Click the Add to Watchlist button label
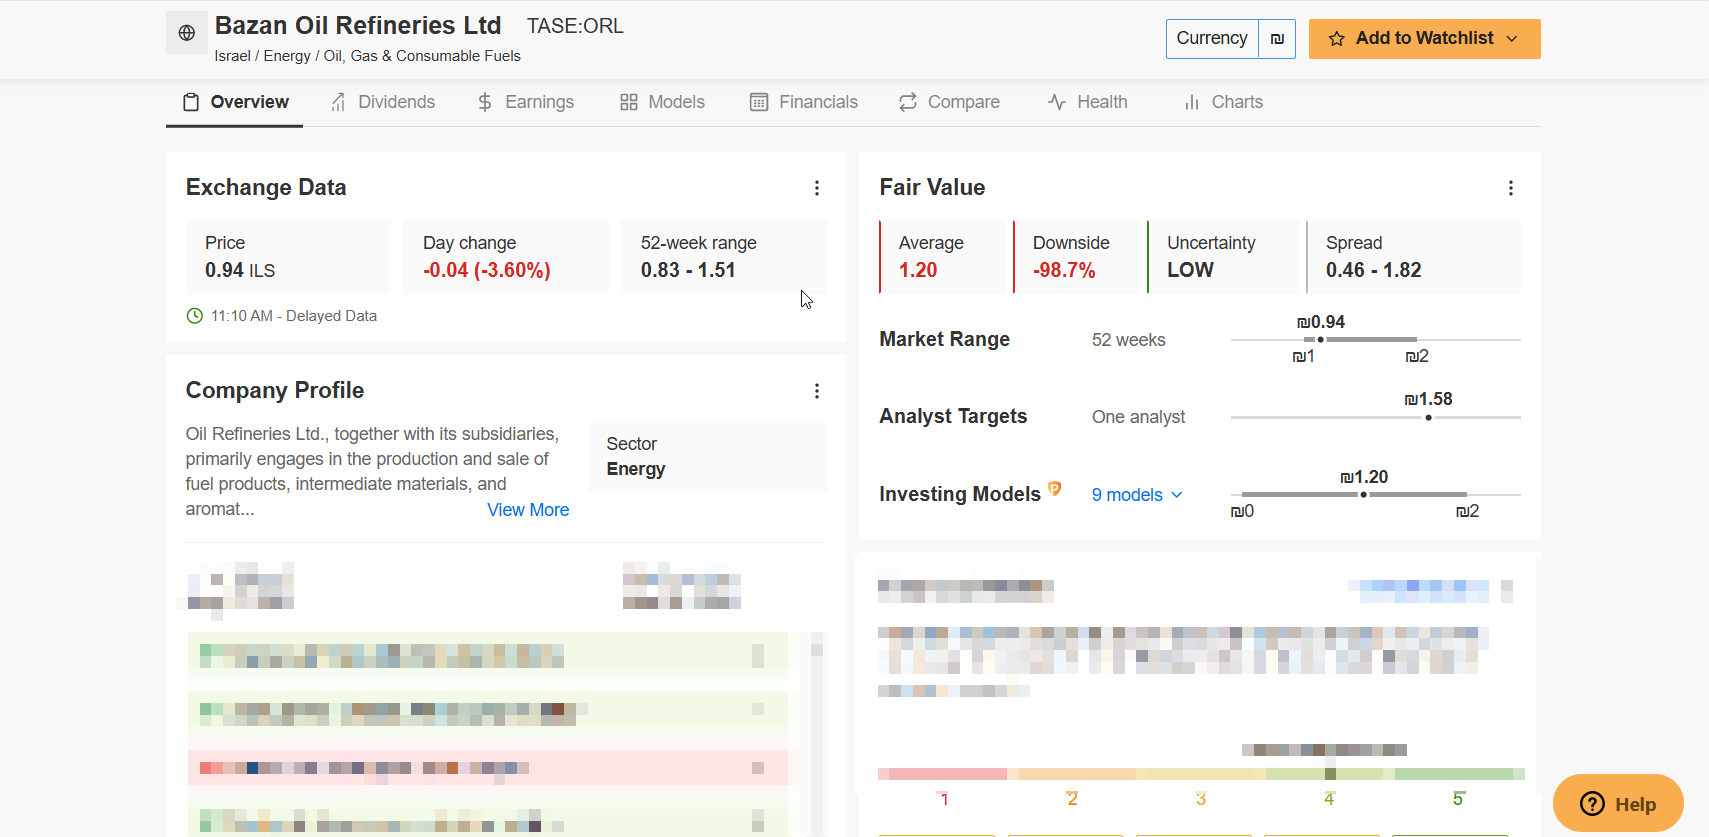 (1424, 38)
